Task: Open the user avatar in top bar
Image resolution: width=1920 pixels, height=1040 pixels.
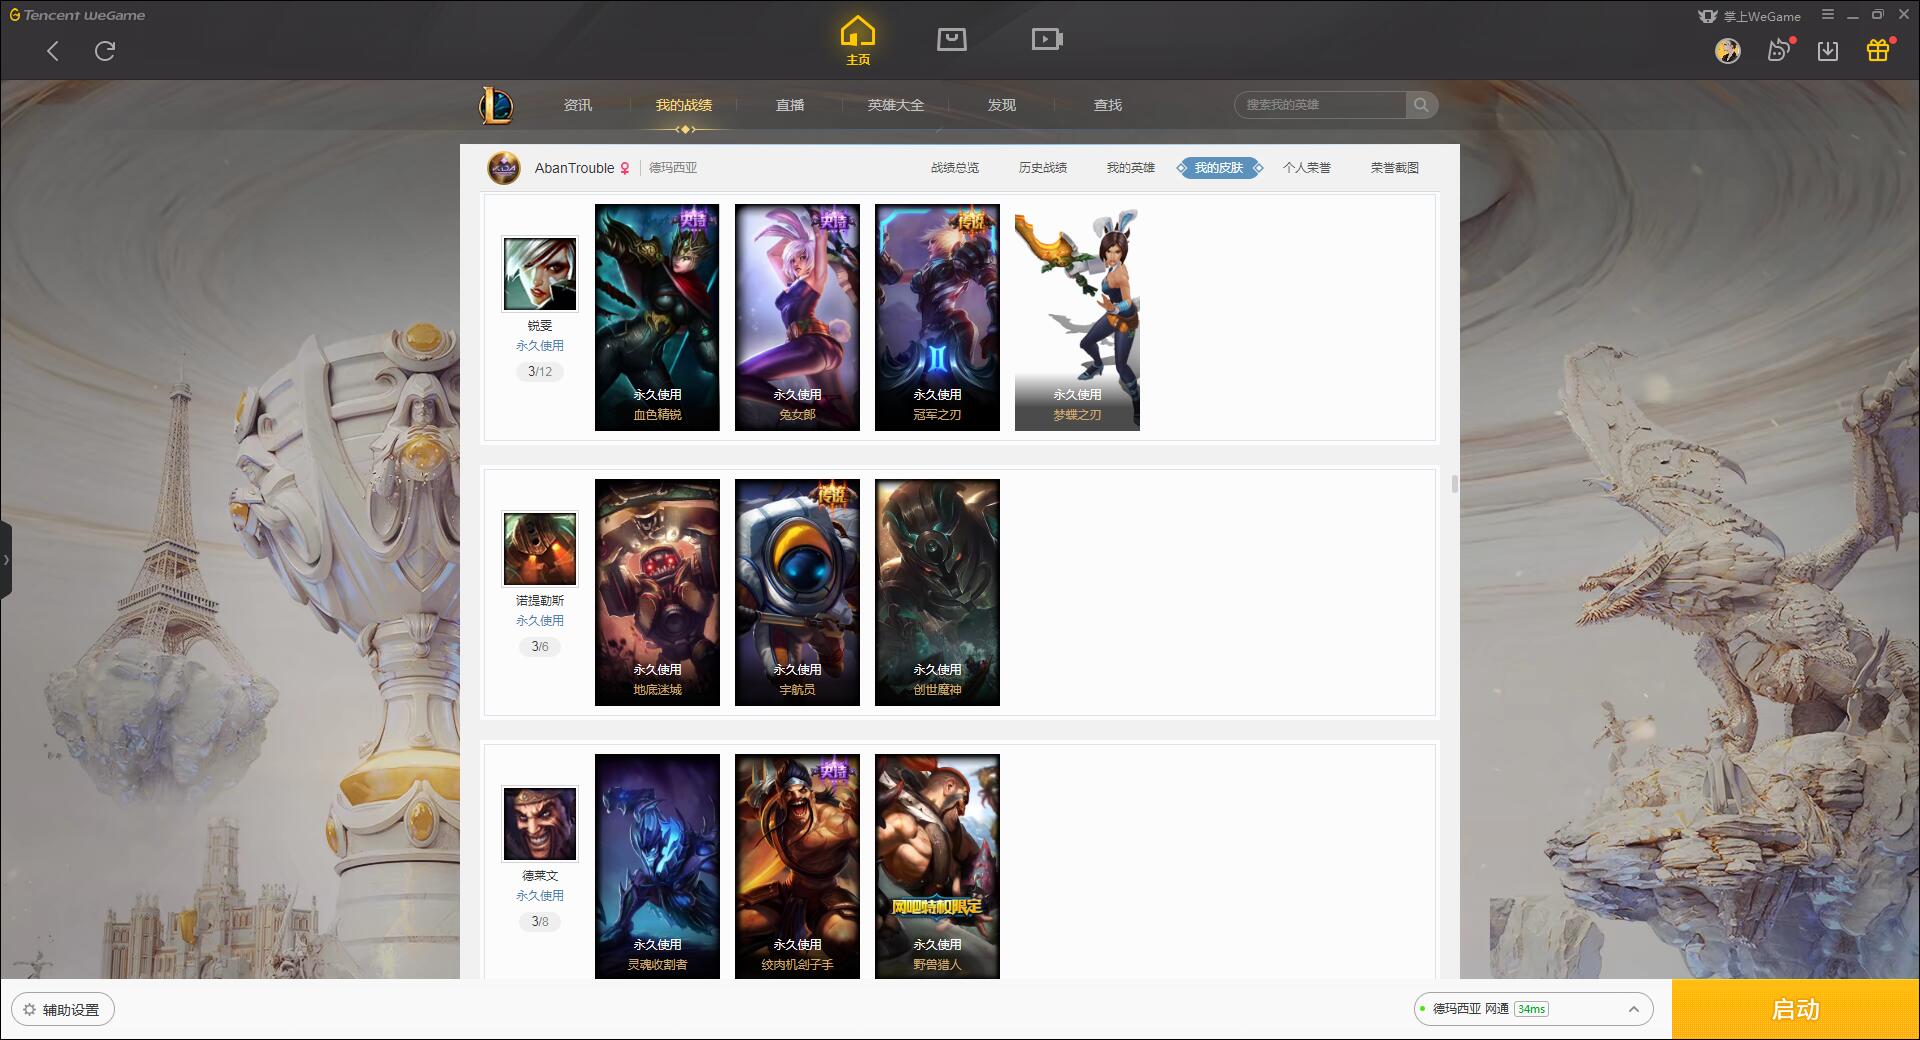Action: (1727, 50)
